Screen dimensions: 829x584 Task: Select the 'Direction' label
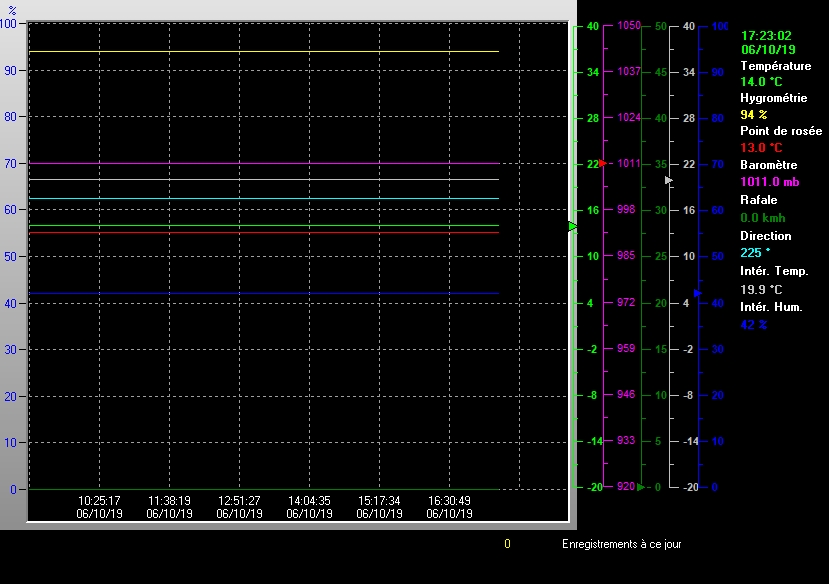pos(766,236)
